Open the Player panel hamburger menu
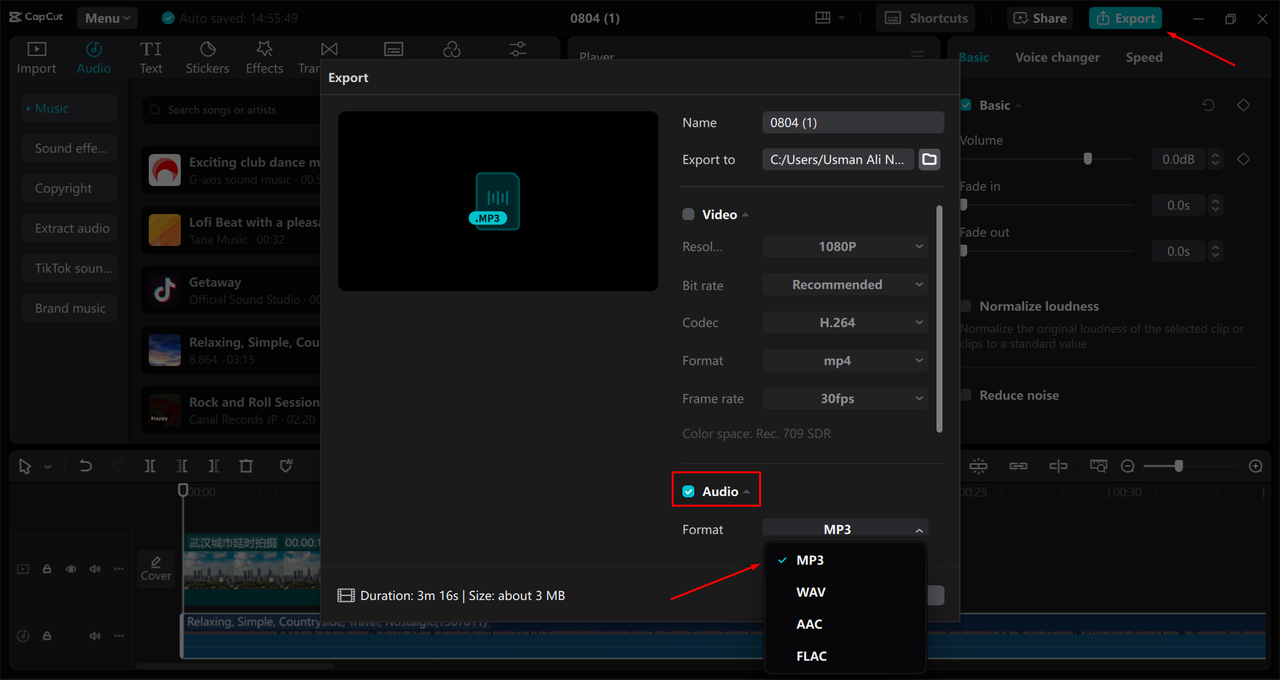The height and width of the screenshot is (680, 1280). (x=917, y=57)
